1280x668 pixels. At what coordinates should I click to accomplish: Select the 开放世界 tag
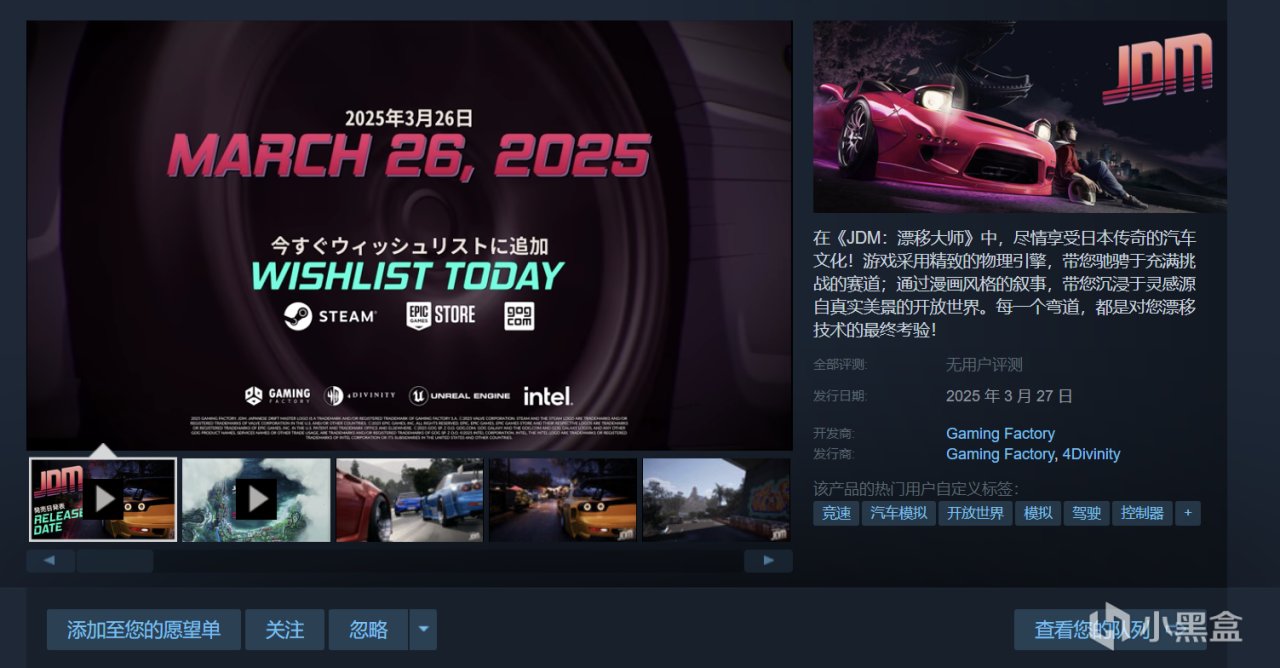[975, 513]
